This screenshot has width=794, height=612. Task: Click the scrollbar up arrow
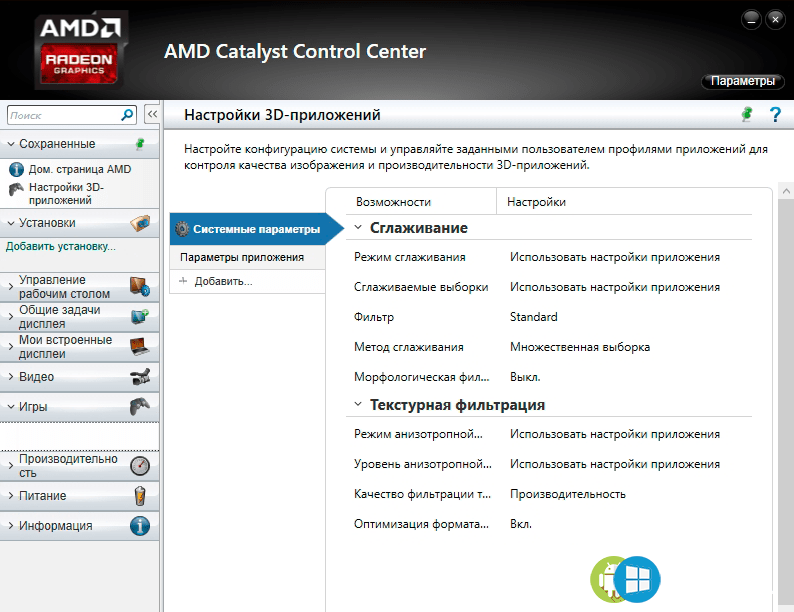point(786,191)
